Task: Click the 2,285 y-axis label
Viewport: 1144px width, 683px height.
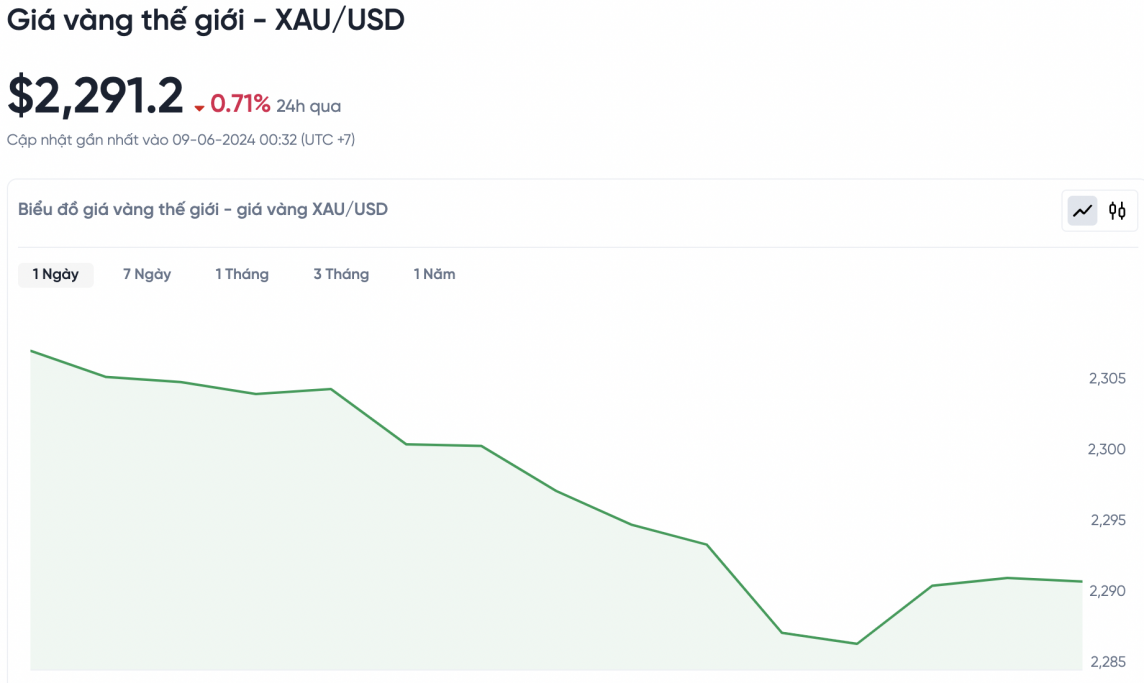Action: click(1107, 662)
